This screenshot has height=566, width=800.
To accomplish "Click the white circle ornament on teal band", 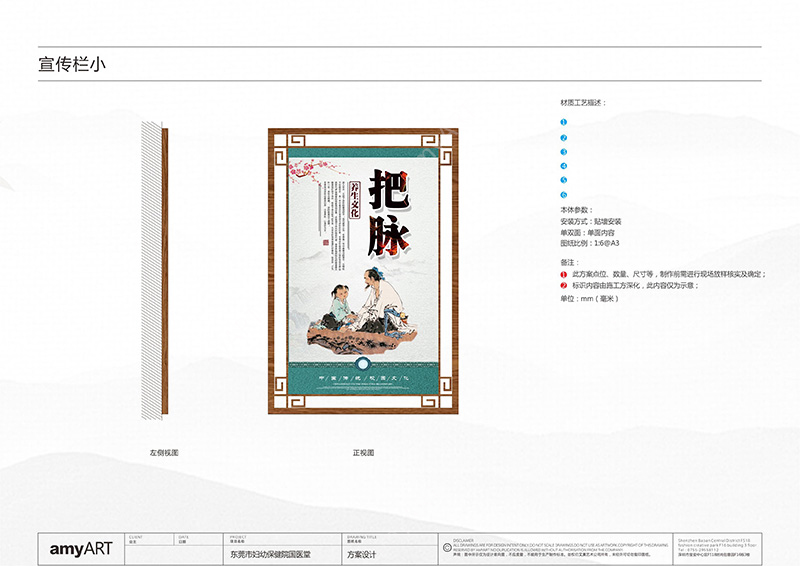I will click(x=363, y=364).
